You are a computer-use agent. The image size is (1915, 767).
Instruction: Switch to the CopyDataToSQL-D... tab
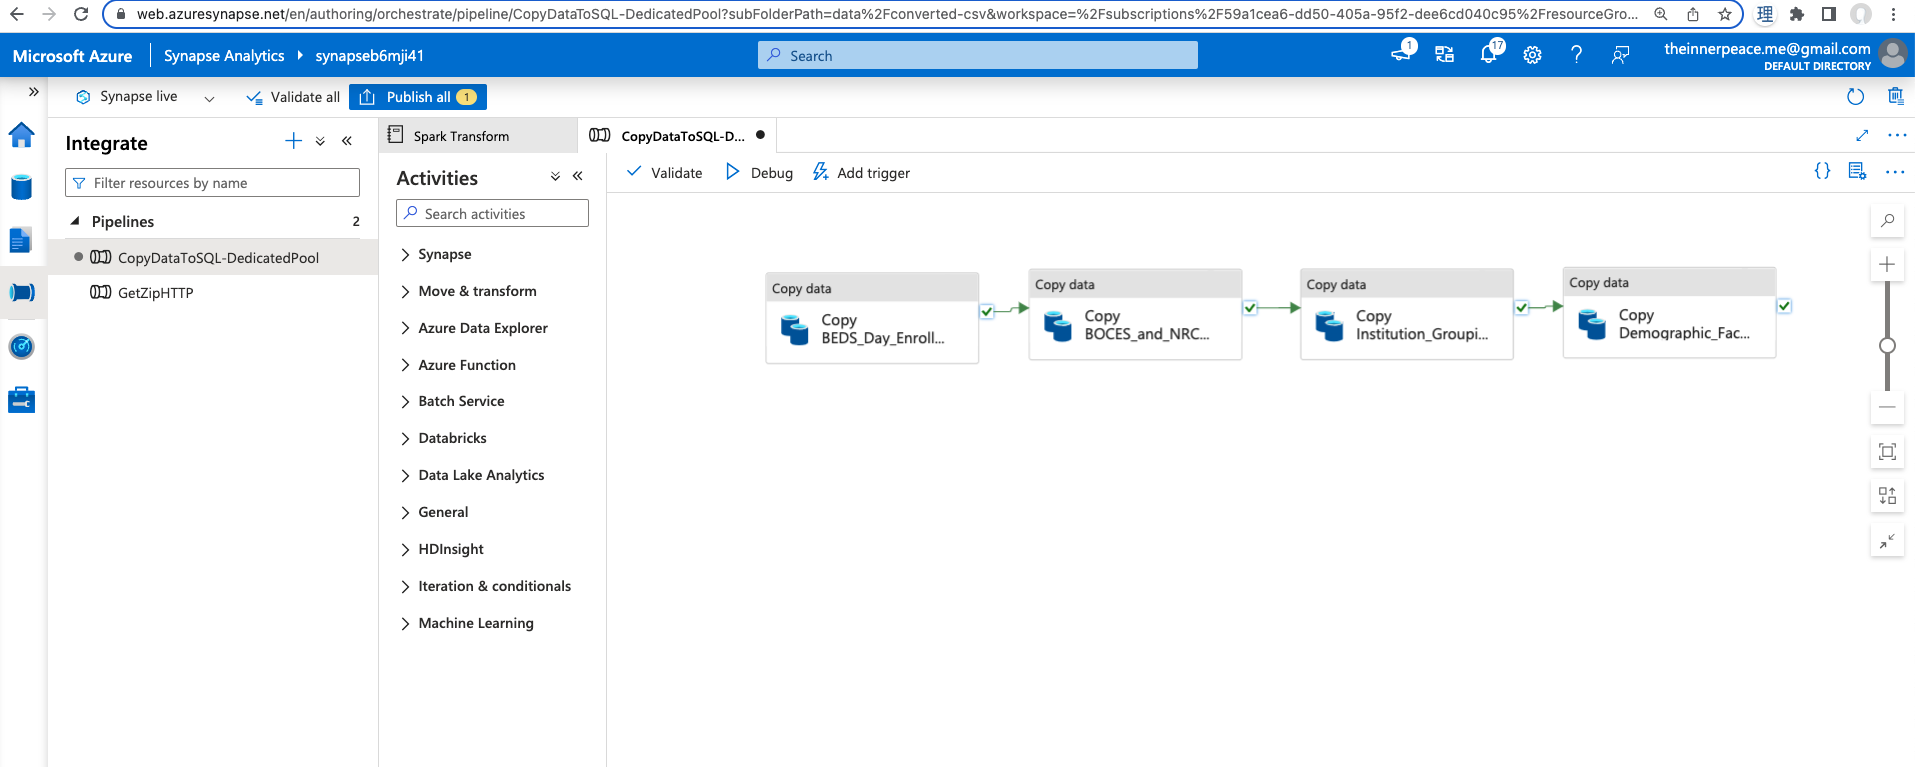pos(677,136)
